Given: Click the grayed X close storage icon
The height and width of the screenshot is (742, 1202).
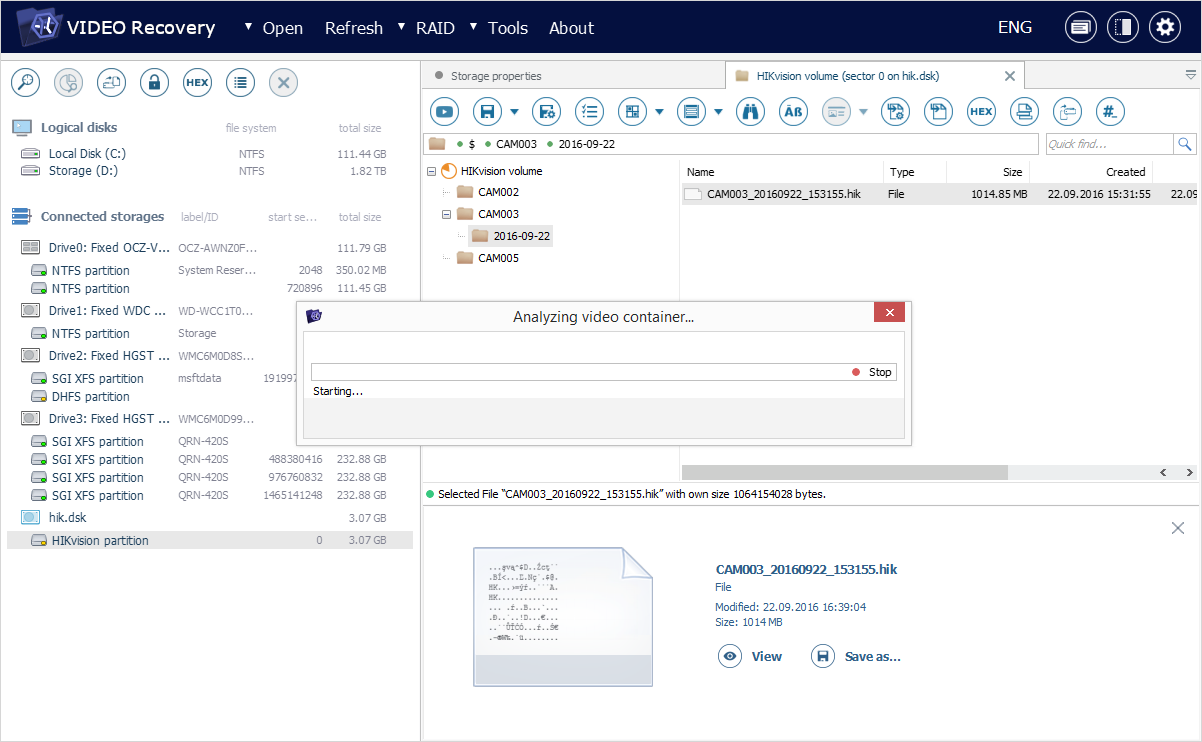Looking at the screenshot, I should click(283, 83).
